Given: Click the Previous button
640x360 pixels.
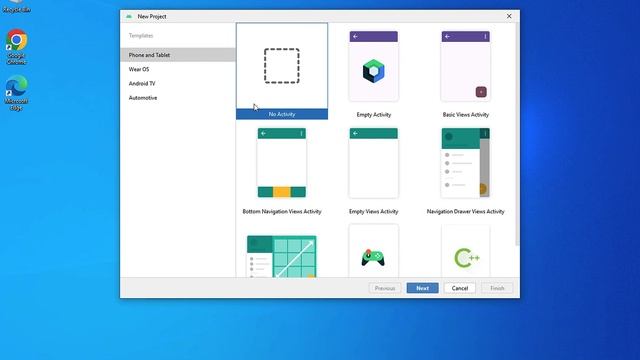Looking at the screenshot, I should (x=385, y=288).
